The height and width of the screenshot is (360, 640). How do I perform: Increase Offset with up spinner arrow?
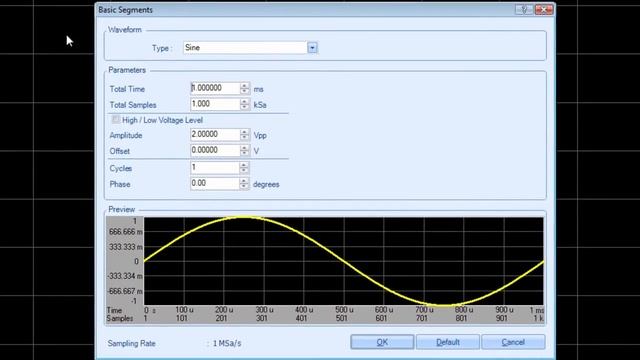(x=244, y=147)
